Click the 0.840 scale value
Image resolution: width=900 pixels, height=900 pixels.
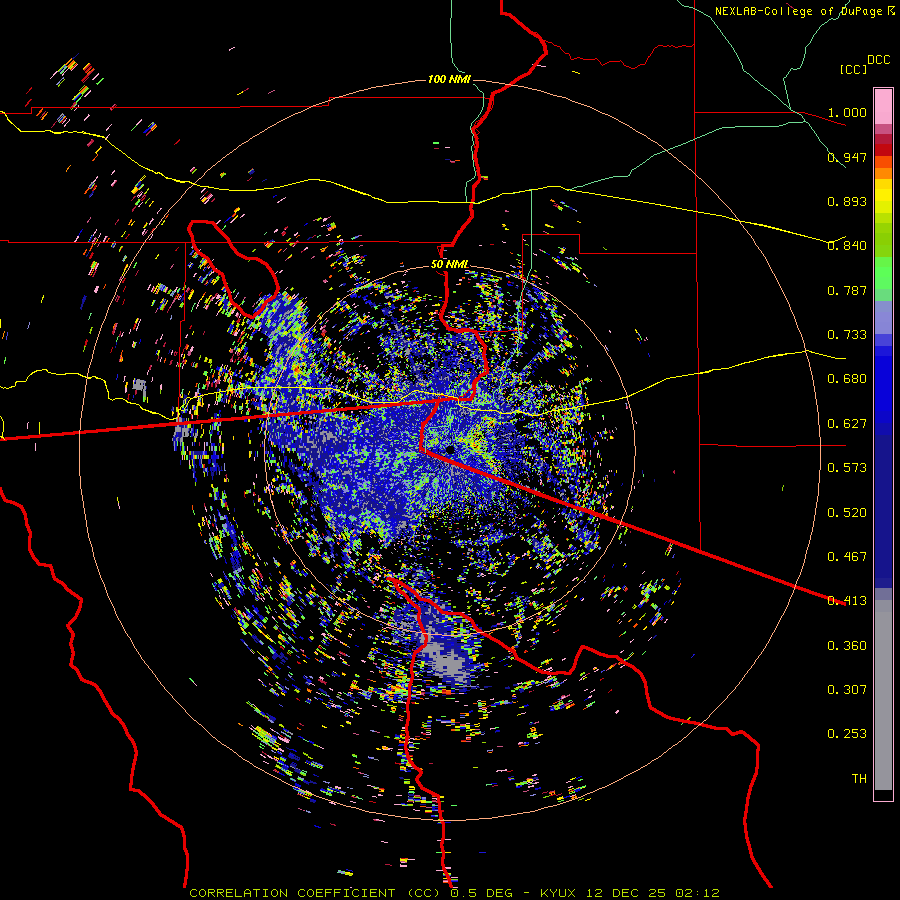pos(847,246)
